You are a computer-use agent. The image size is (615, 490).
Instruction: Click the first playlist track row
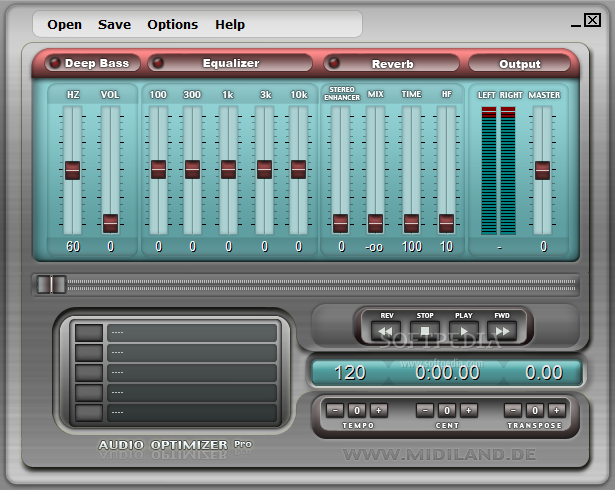[192, 333]
